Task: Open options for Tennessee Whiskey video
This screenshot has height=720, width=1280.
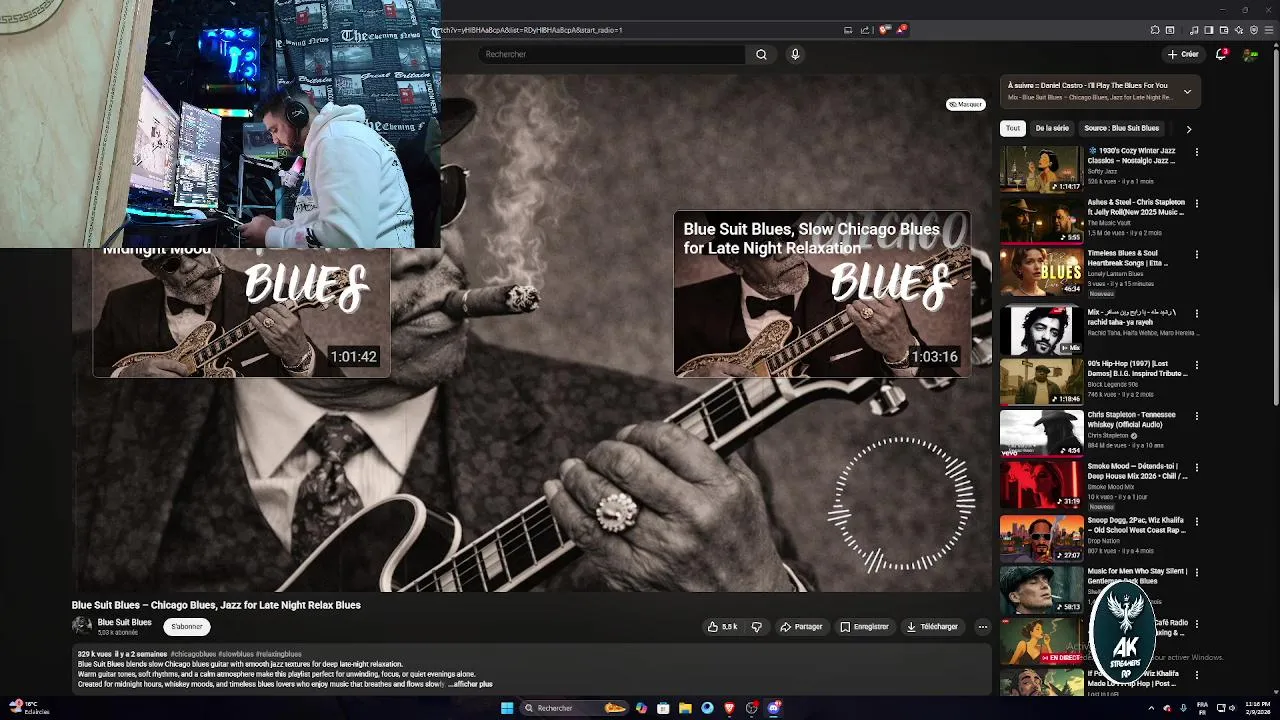Action: pyautogui.click(x=1196, y=416)
